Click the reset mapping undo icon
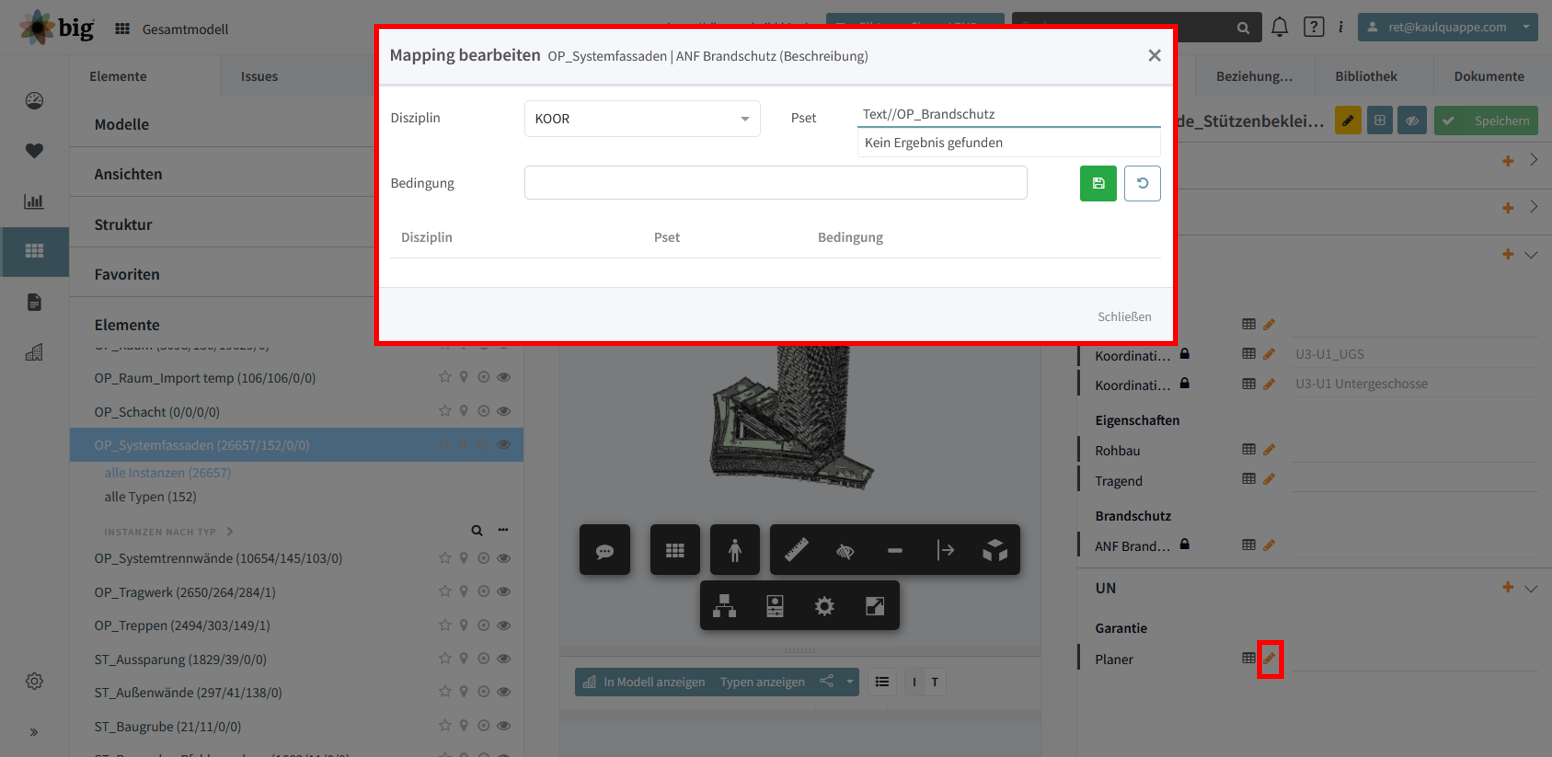1552x757 pixels. click(x=1142, y=183)
